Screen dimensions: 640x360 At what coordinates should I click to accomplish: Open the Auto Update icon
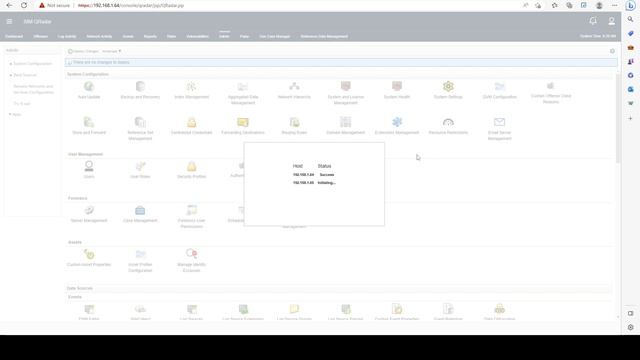pos(89,87)
